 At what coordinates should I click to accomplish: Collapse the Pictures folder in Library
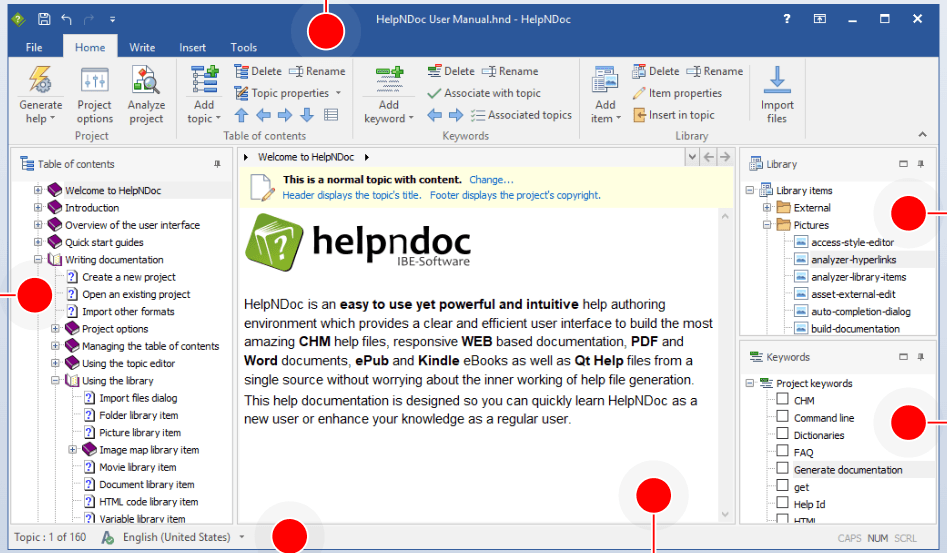[768, 225]
